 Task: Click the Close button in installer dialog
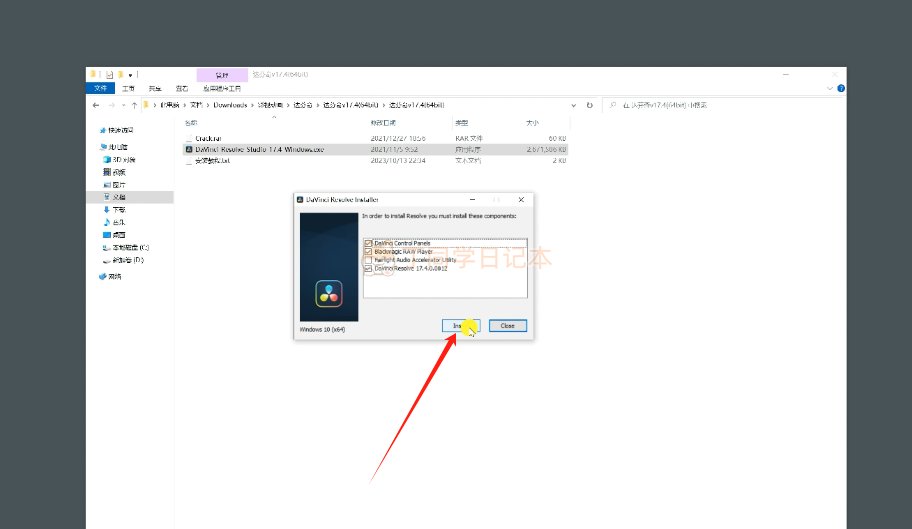[x=508, y=326]
